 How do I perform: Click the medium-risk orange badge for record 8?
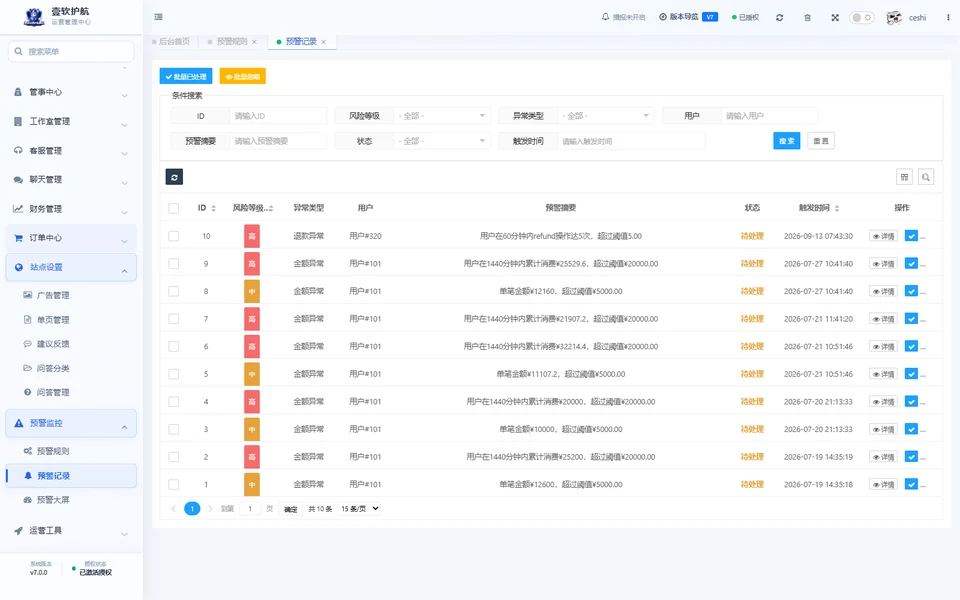[252, 291]
